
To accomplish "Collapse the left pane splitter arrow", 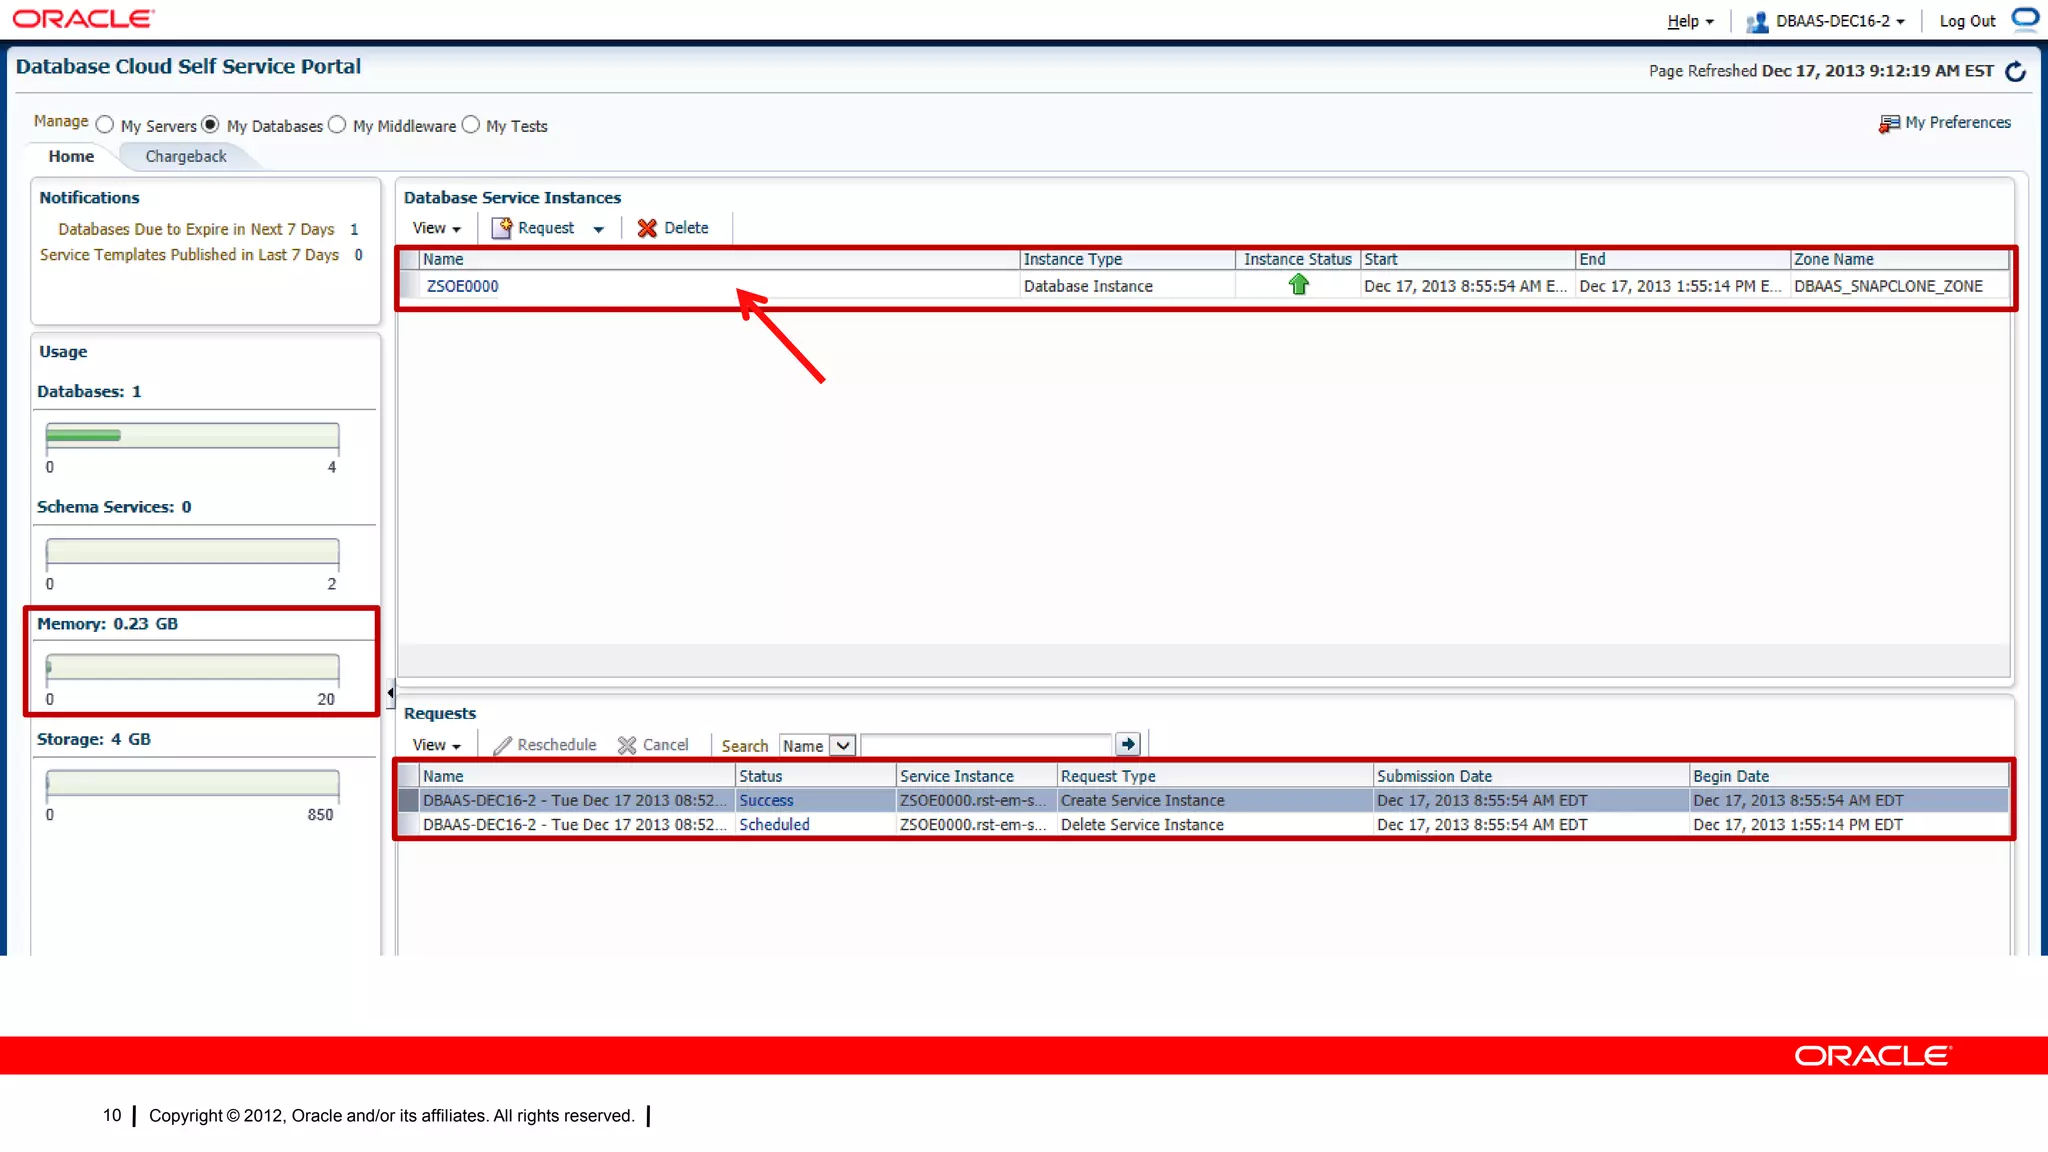I will (390, 692).
